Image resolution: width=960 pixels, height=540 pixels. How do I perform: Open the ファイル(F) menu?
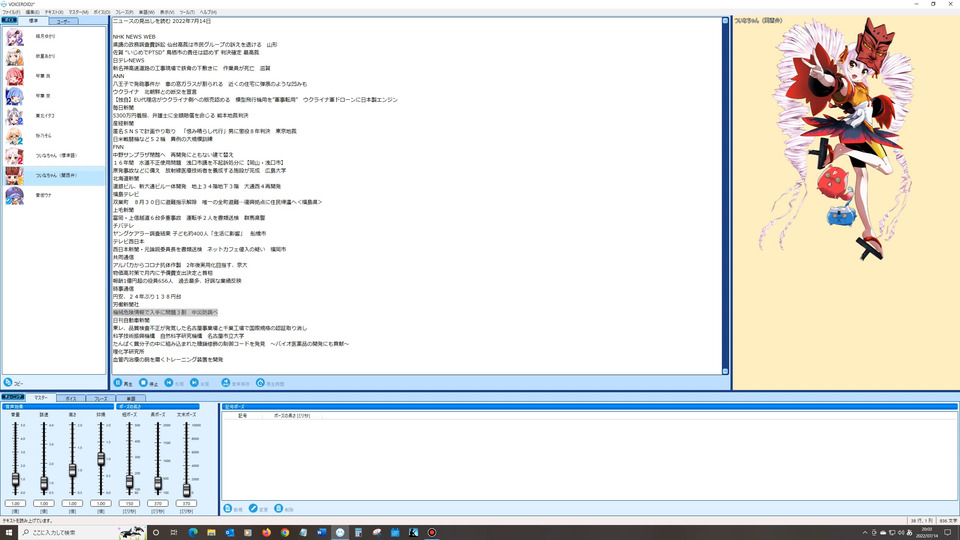point(11,12)
